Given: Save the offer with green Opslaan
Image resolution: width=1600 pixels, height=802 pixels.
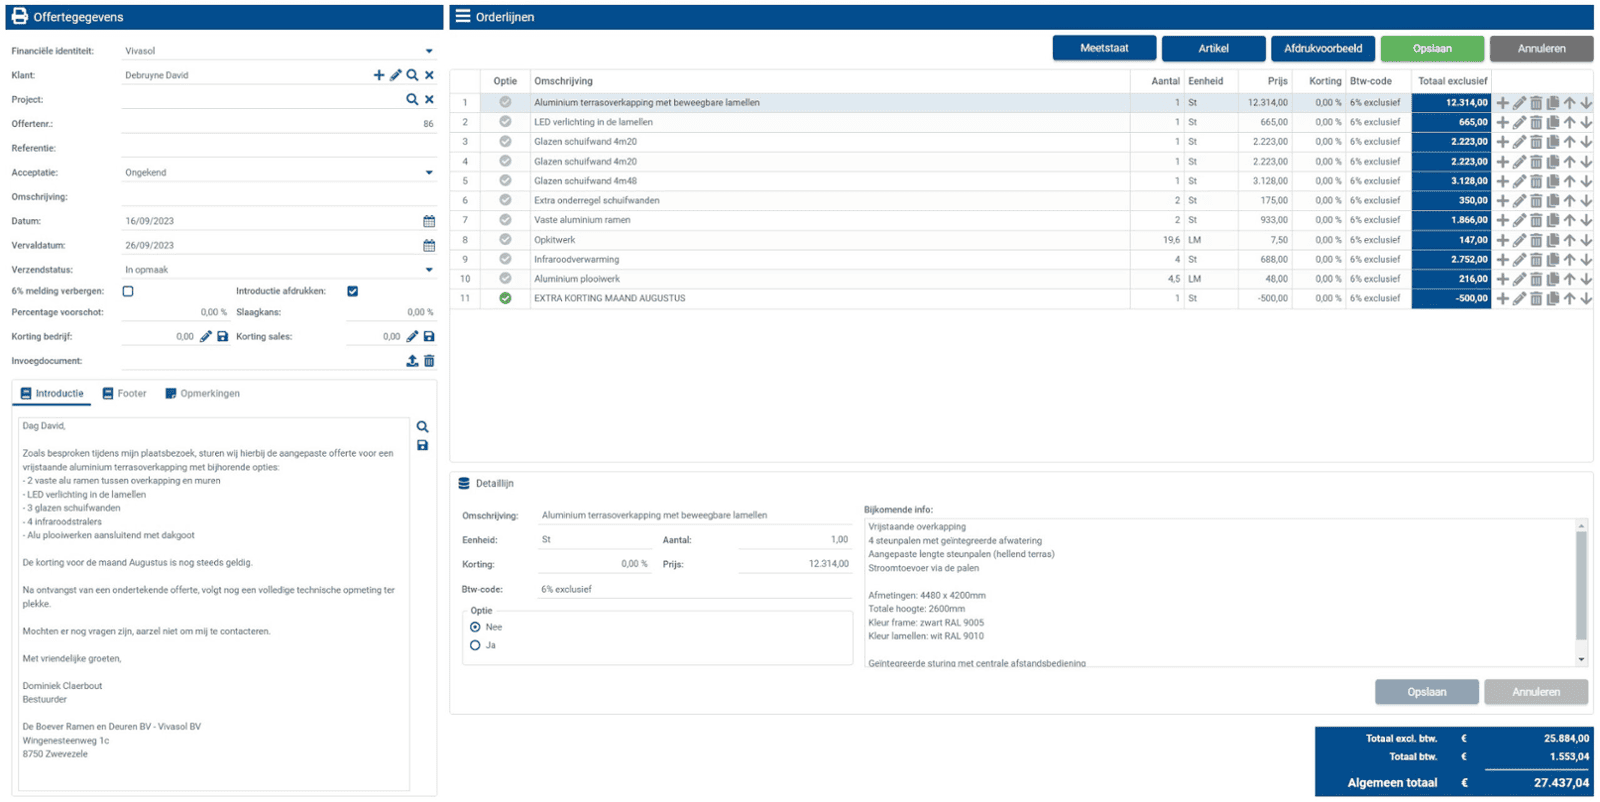Looking at the screenshot, I should [x=1432, y=48].
